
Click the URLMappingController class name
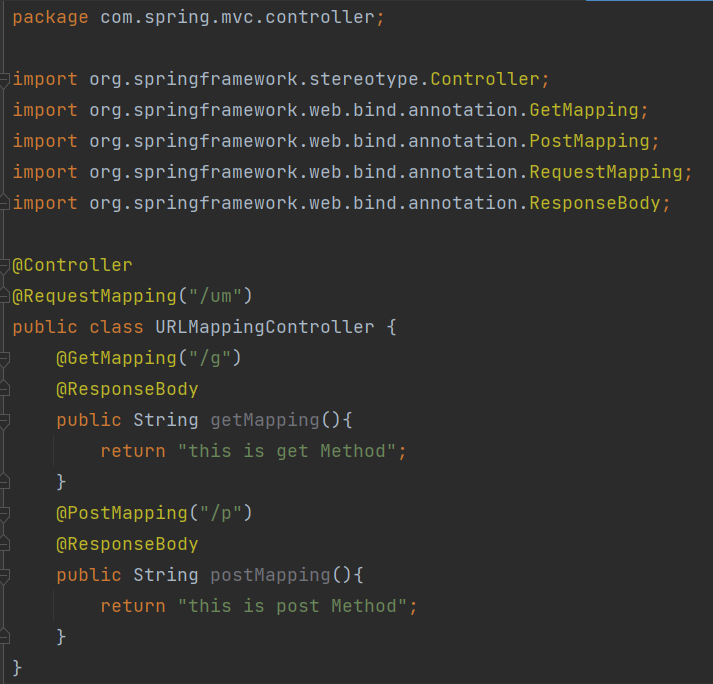coord(264,327)
